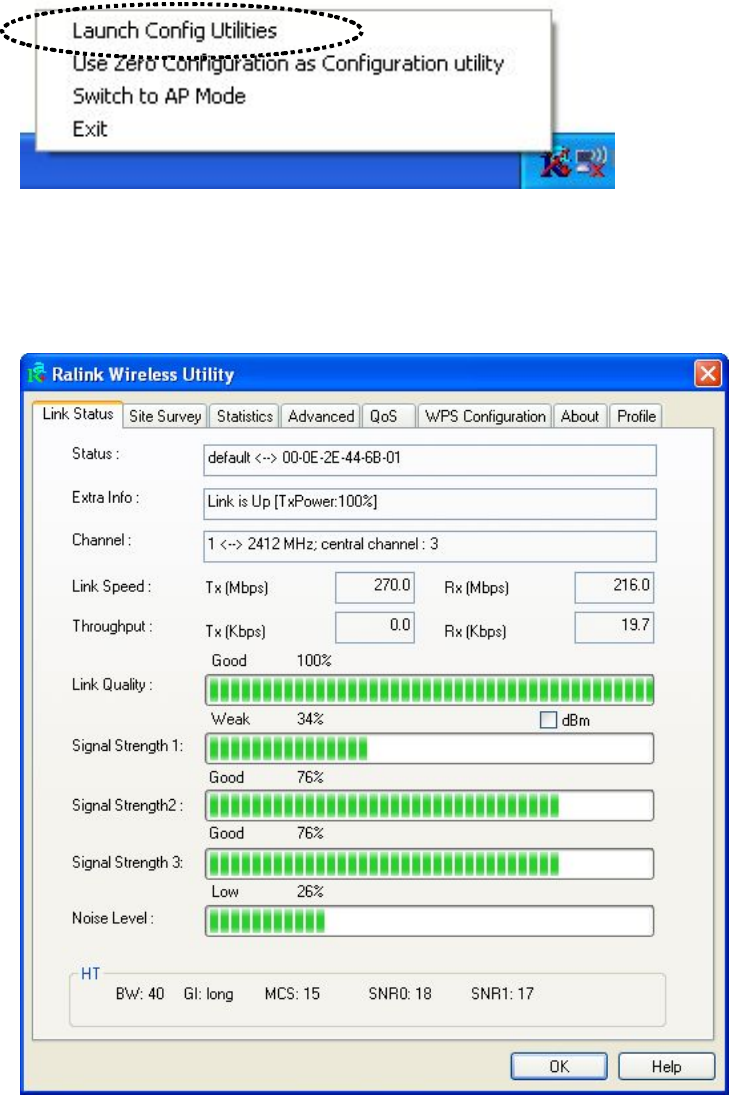Screen dimensions: 729x1095
Task: Click the 'Noise Level :' label
Action: pyautogui.click(x=112, y=918)
